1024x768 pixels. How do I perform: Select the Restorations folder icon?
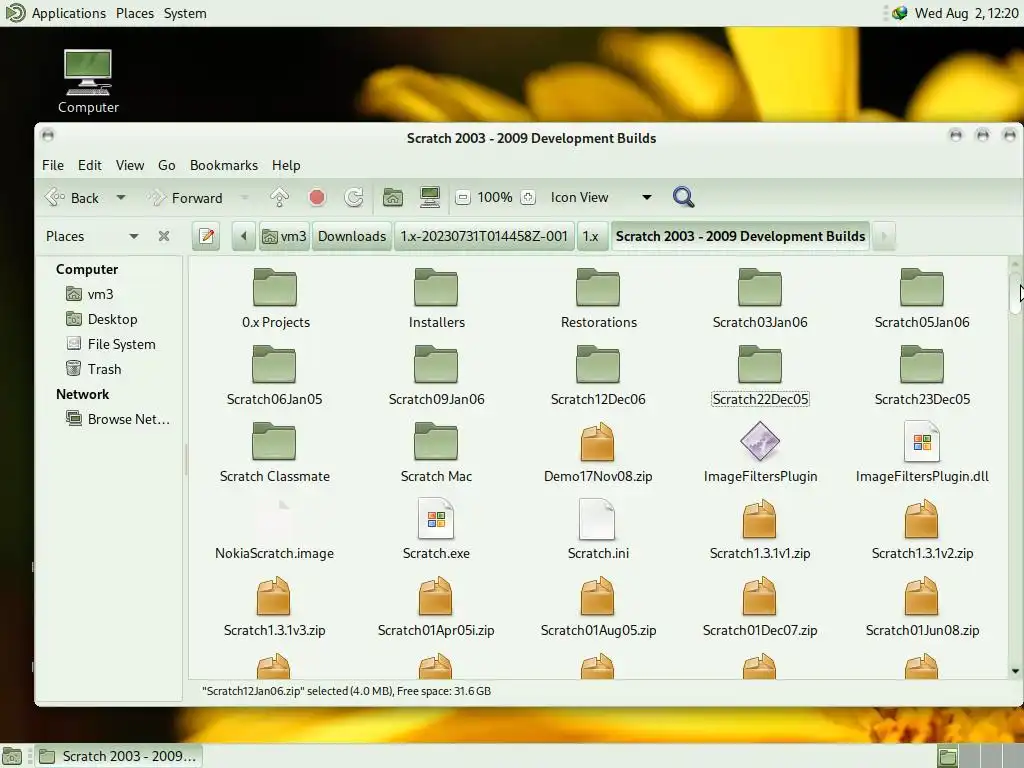[x=598, y=287]
